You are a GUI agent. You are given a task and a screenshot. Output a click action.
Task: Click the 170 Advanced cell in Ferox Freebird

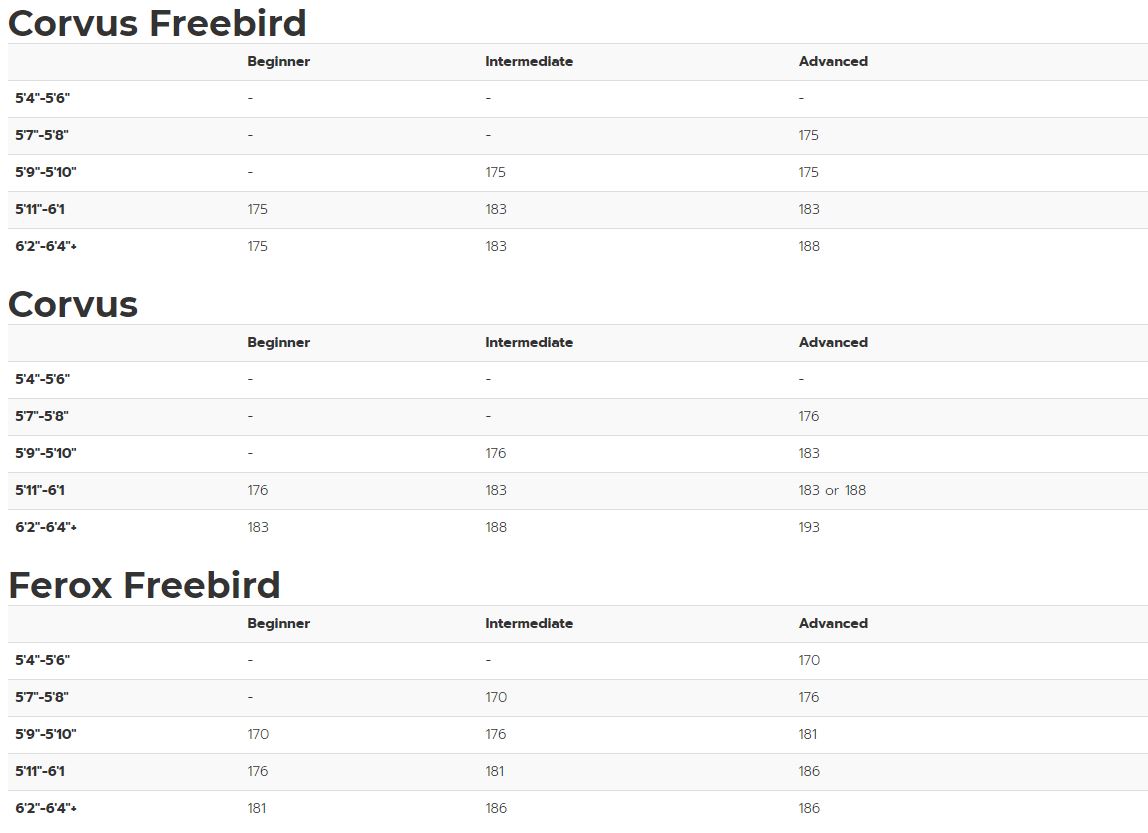coord(809,660)
